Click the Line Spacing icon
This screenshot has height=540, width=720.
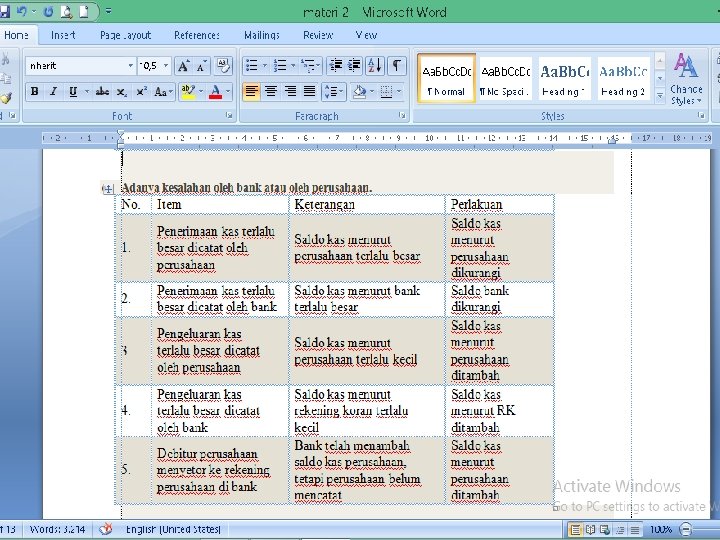[330, 91]
